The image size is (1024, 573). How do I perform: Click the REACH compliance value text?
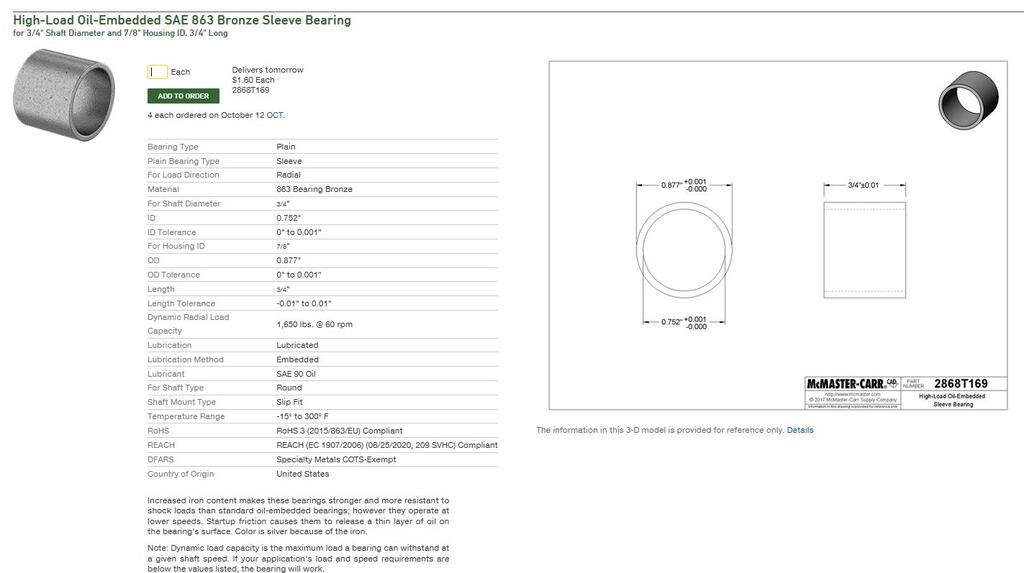pyautogui.click(x=387, y=446)
